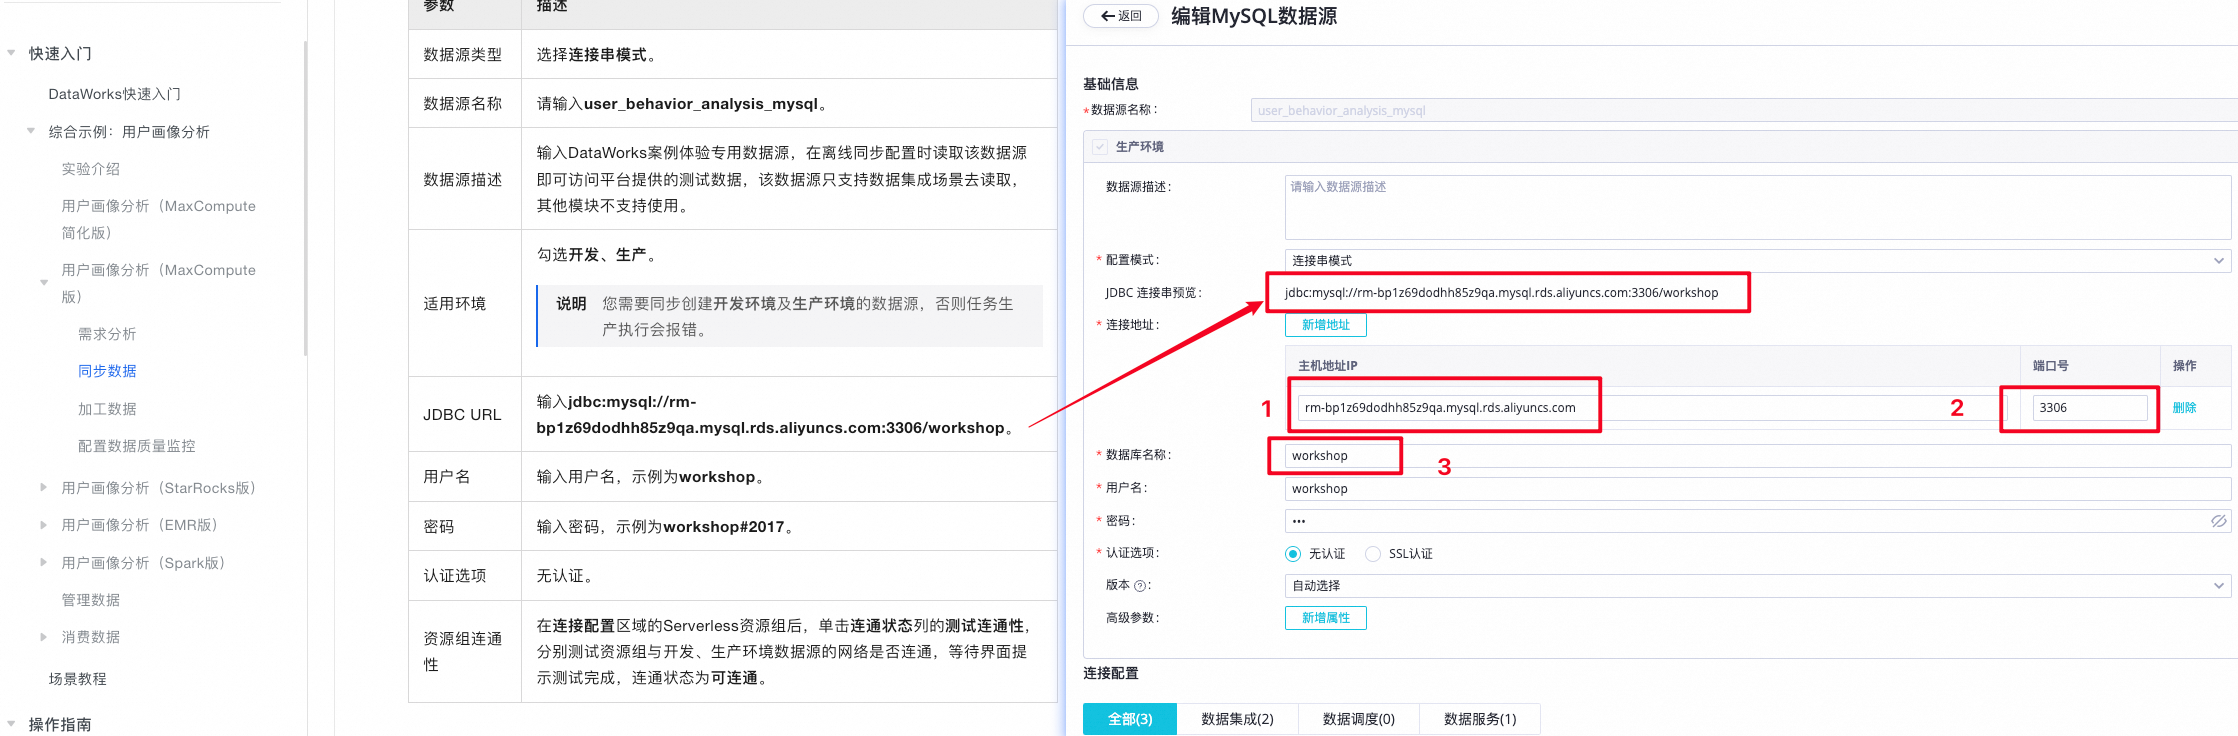Click the 资源组连通性 table cell
The width and height of the screenshot is (2238, 736).
point(465,652)
